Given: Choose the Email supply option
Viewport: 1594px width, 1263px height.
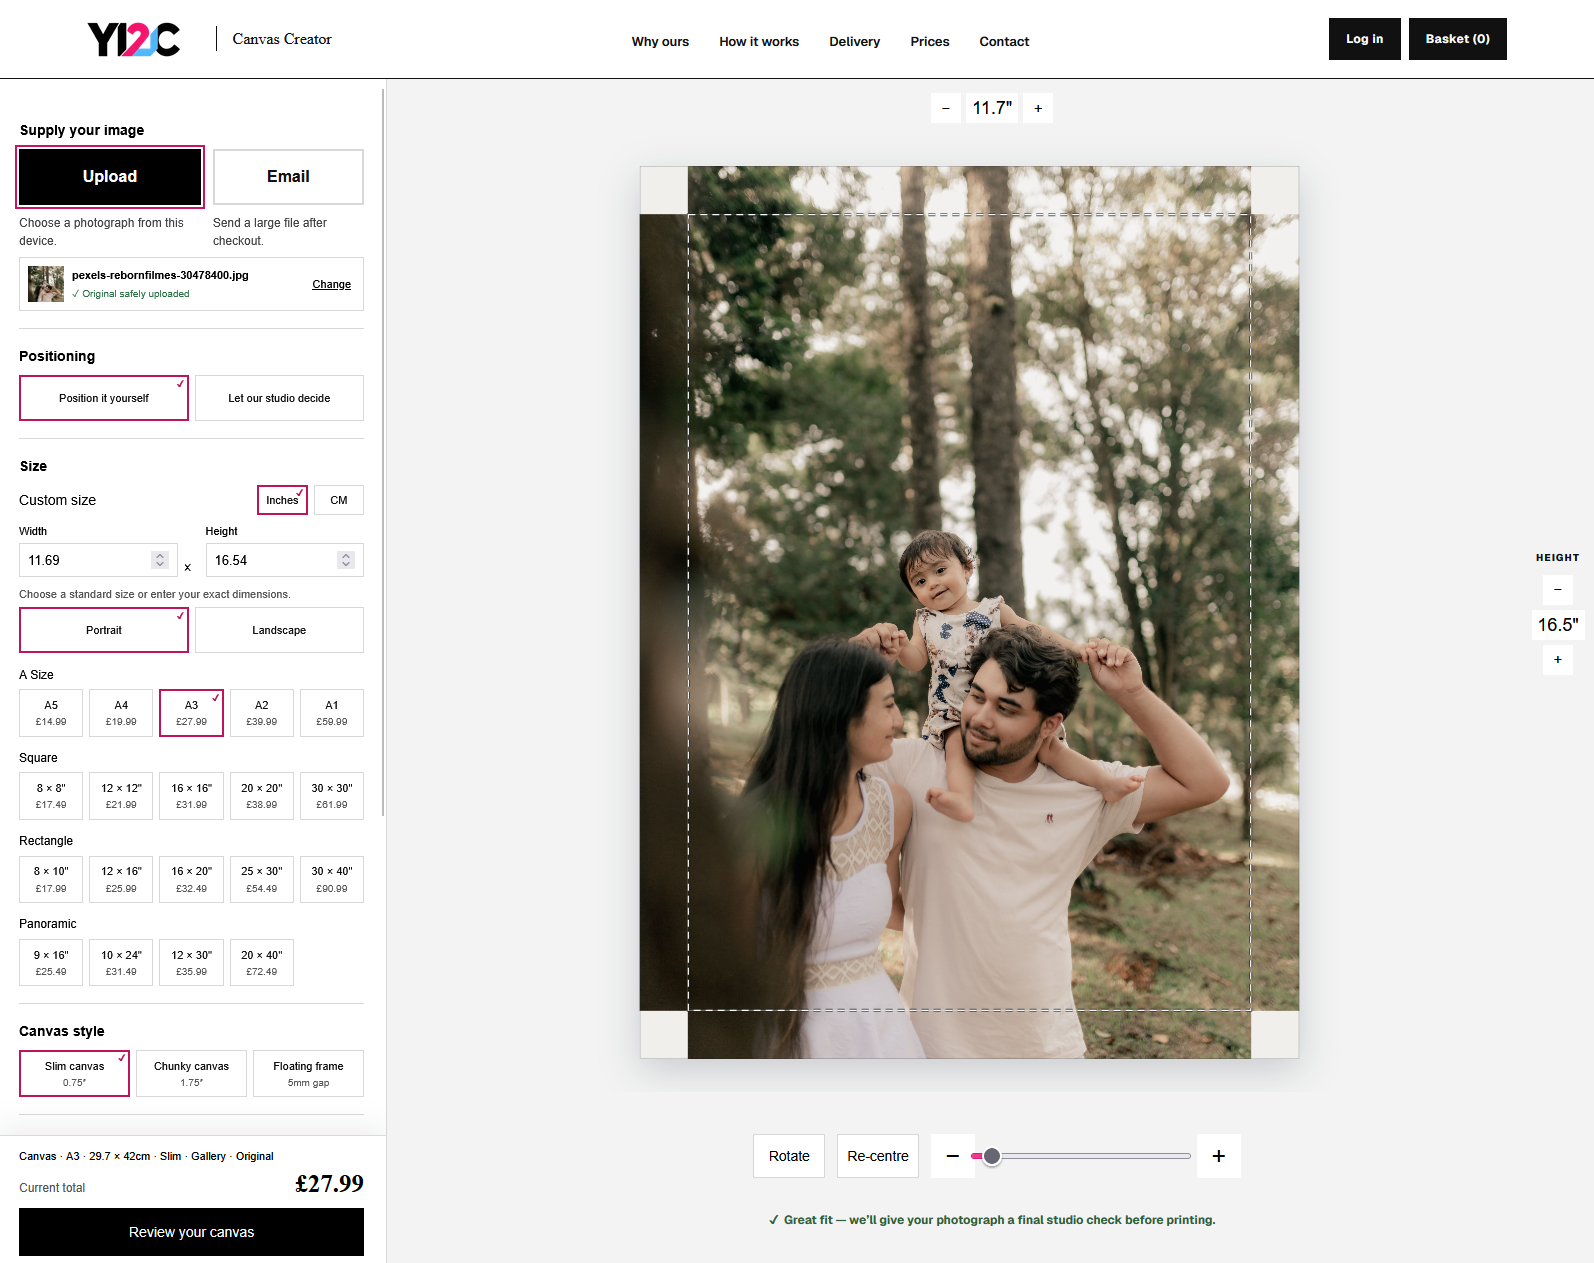Looking at the screenshot, I should point(288,176).
